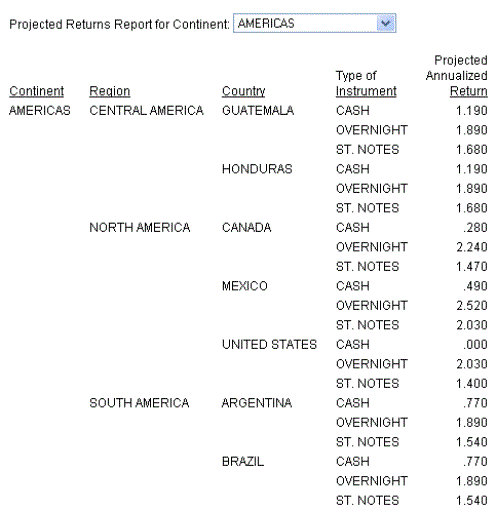
Task: Click the Continent column header
Action: click(x=37, y=91)
